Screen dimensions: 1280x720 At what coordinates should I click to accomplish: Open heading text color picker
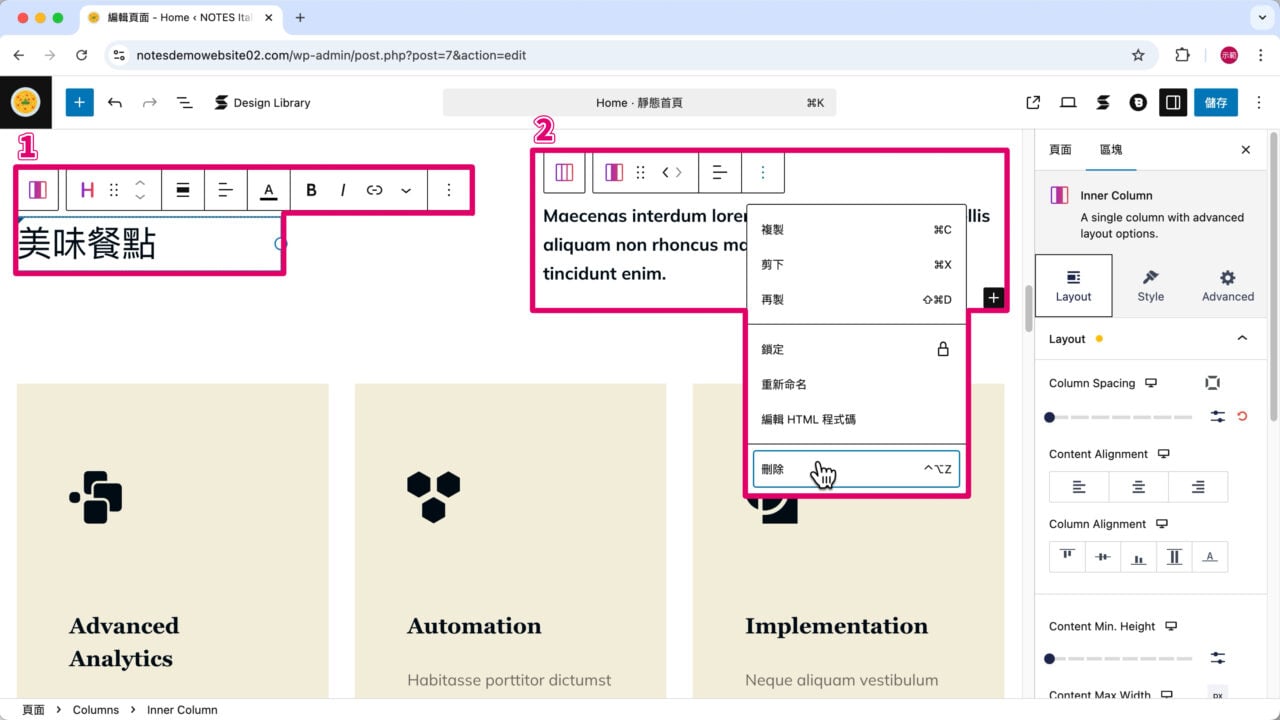point(268,189)
